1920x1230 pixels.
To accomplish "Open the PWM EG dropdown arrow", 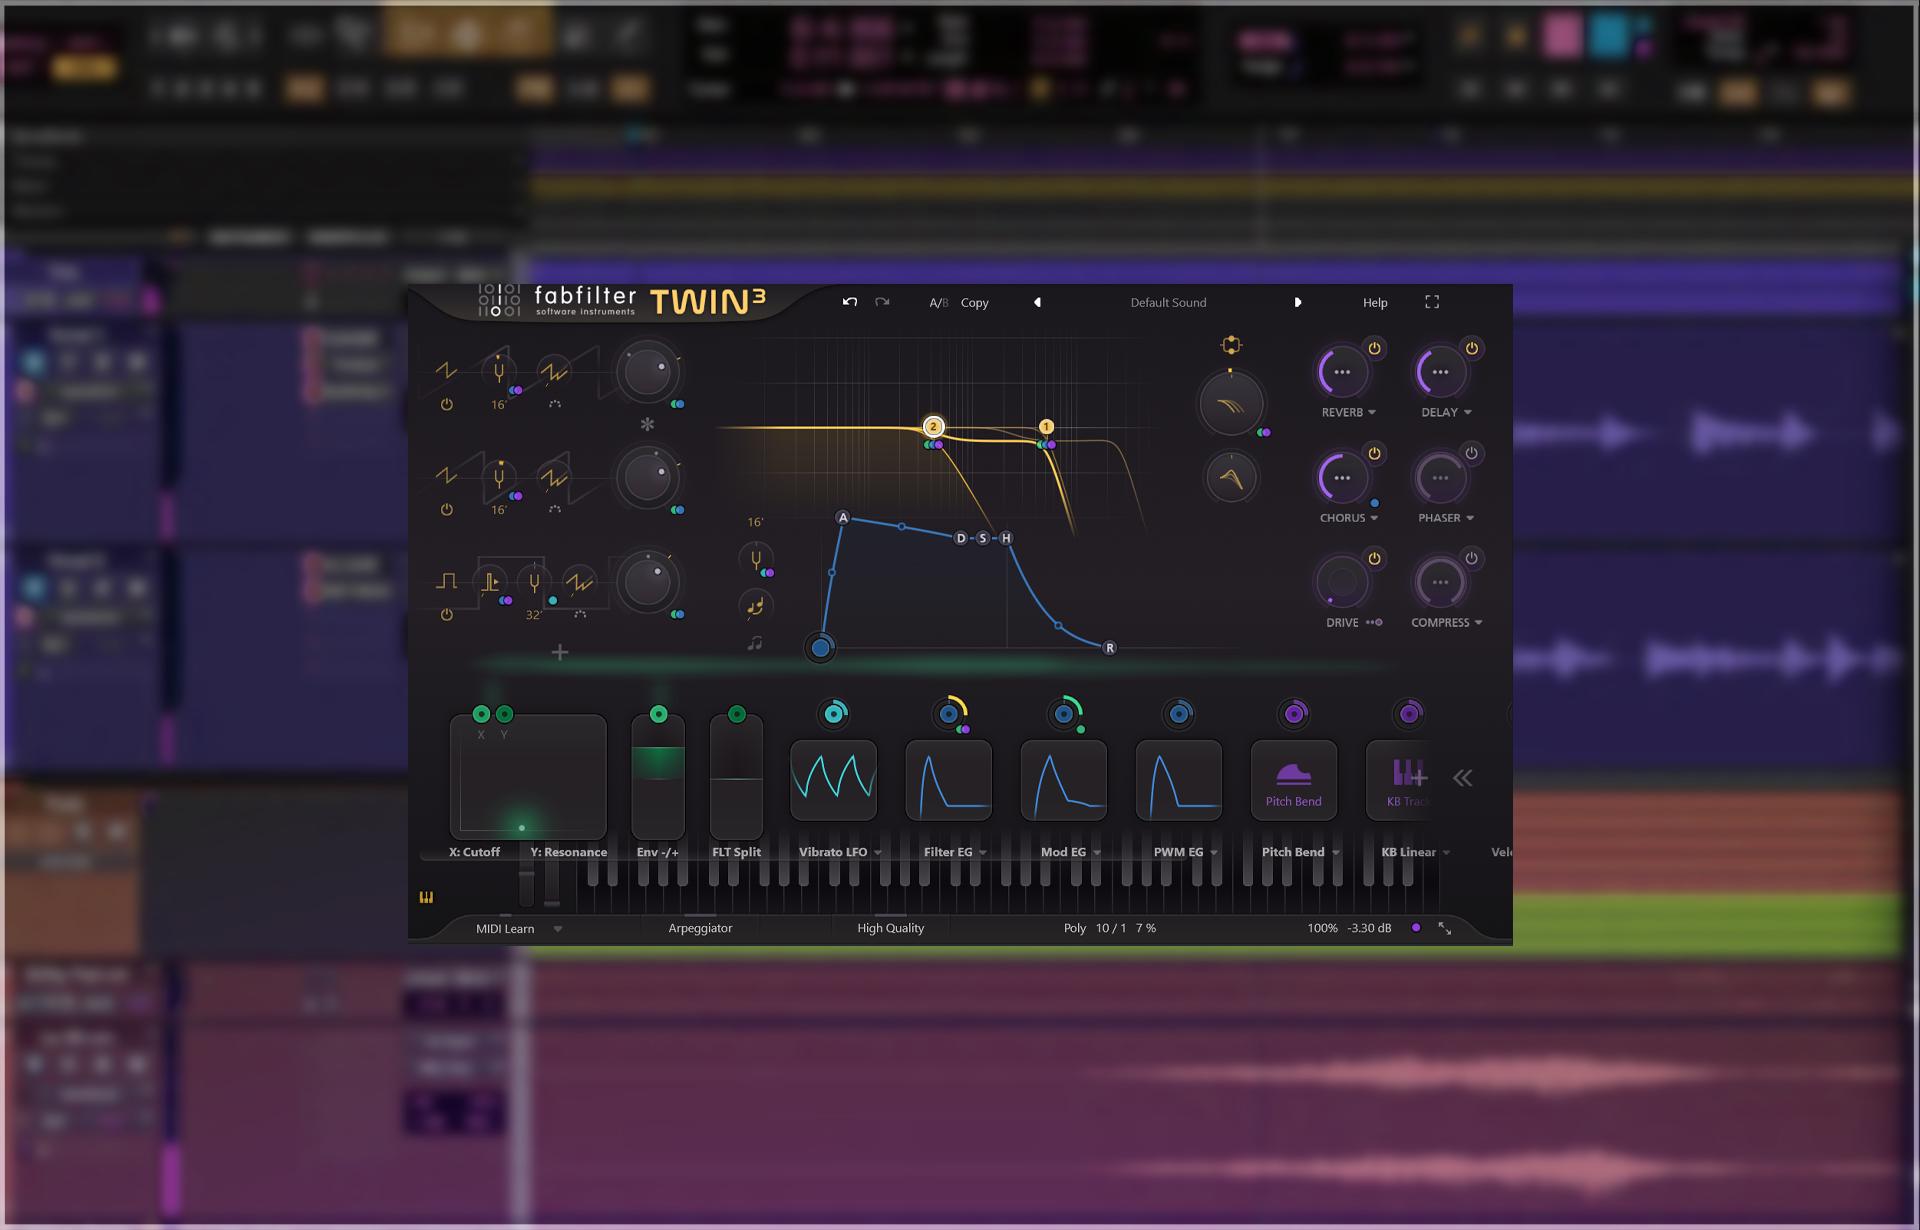I will pyautogui.click(x=1214, y=853).
